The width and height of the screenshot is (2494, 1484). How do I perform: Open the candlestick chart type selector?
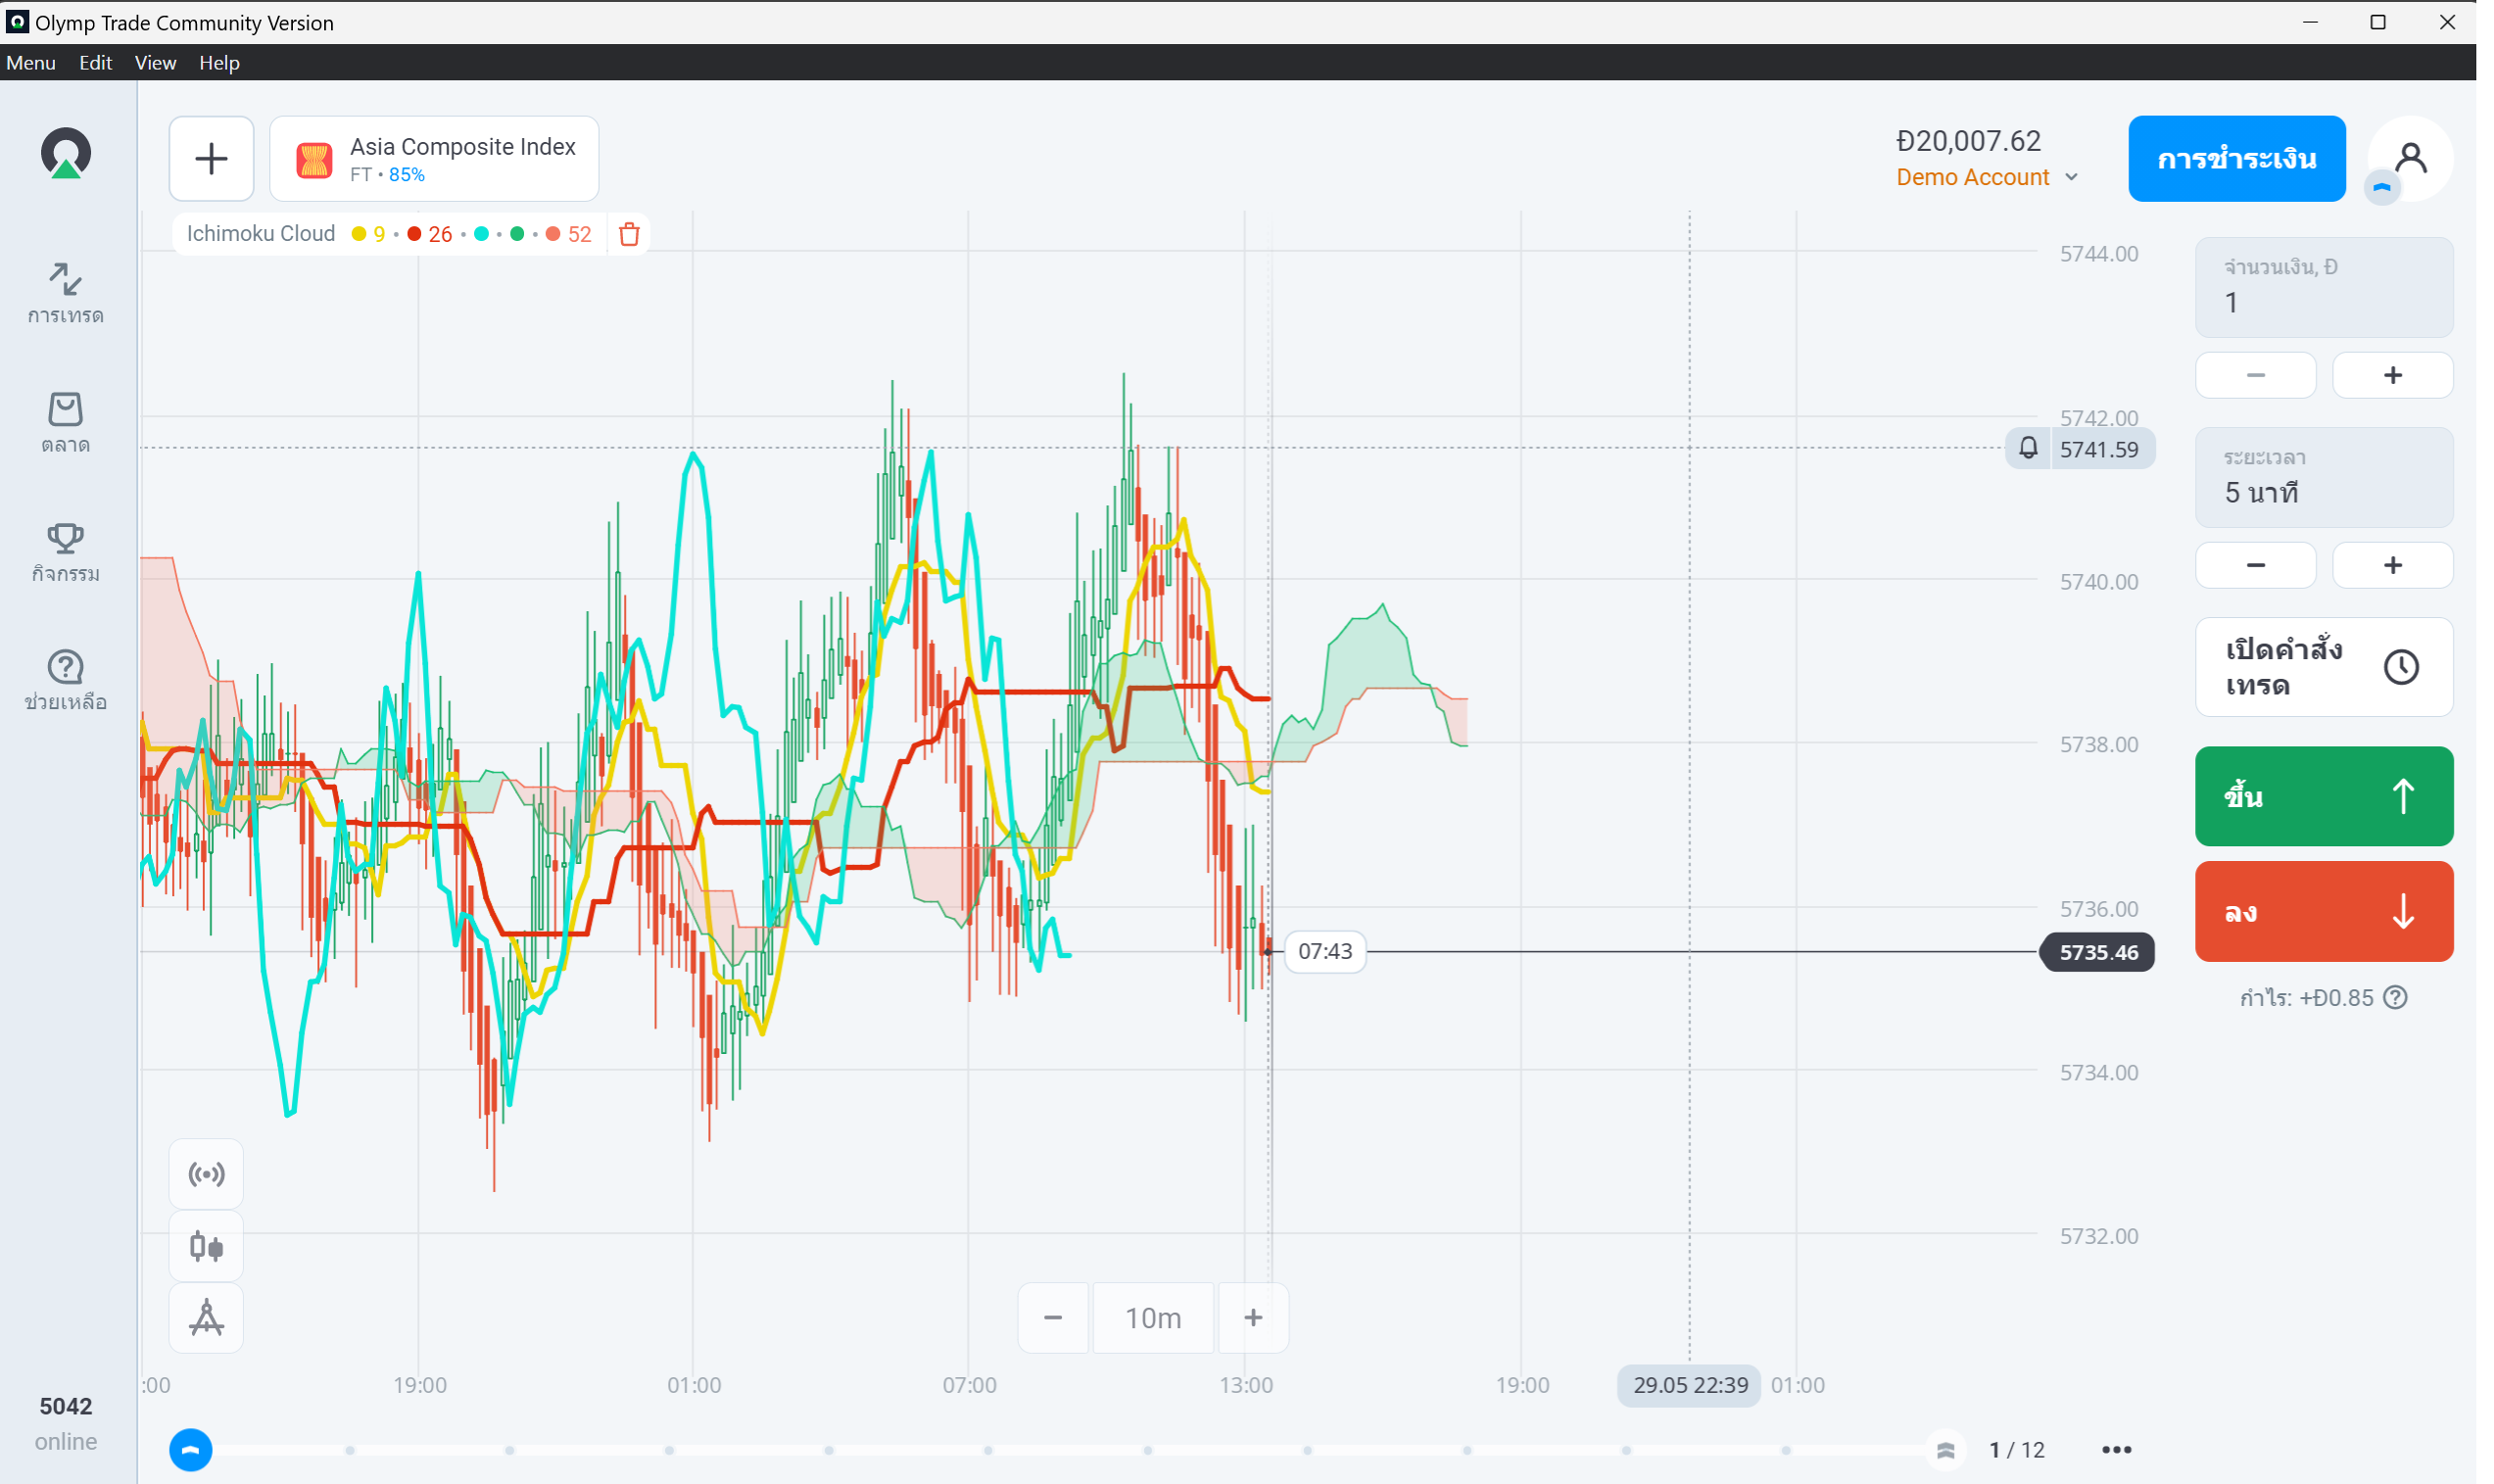click(x=206, y=1246)
